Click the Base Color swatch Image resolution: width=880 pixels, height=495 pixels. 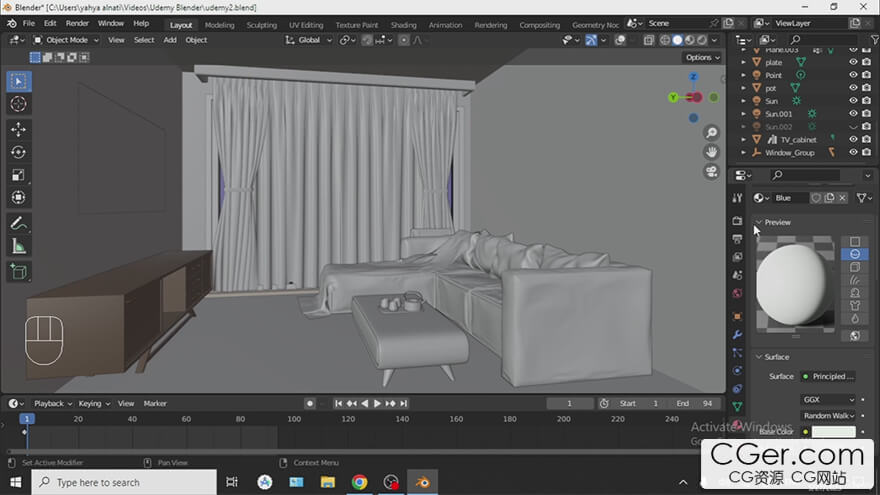pos(834,431)
